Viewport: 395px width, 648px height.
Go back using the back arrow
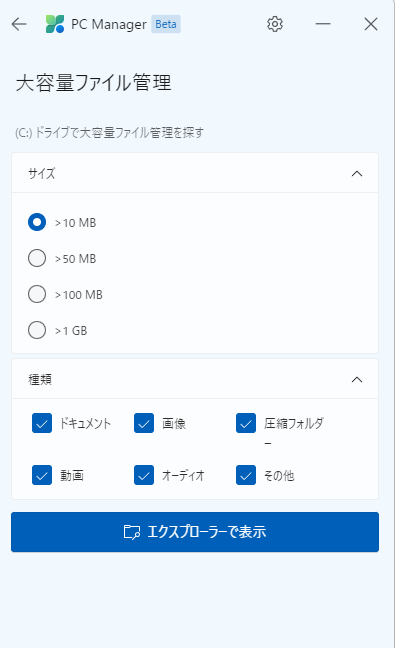point(19,24)
